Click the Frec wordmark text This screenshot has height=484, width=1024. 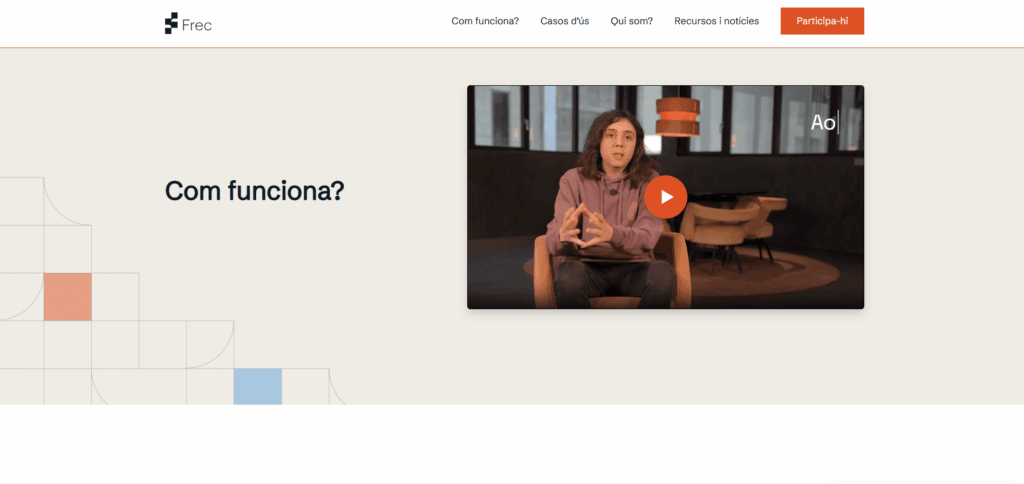197,25
